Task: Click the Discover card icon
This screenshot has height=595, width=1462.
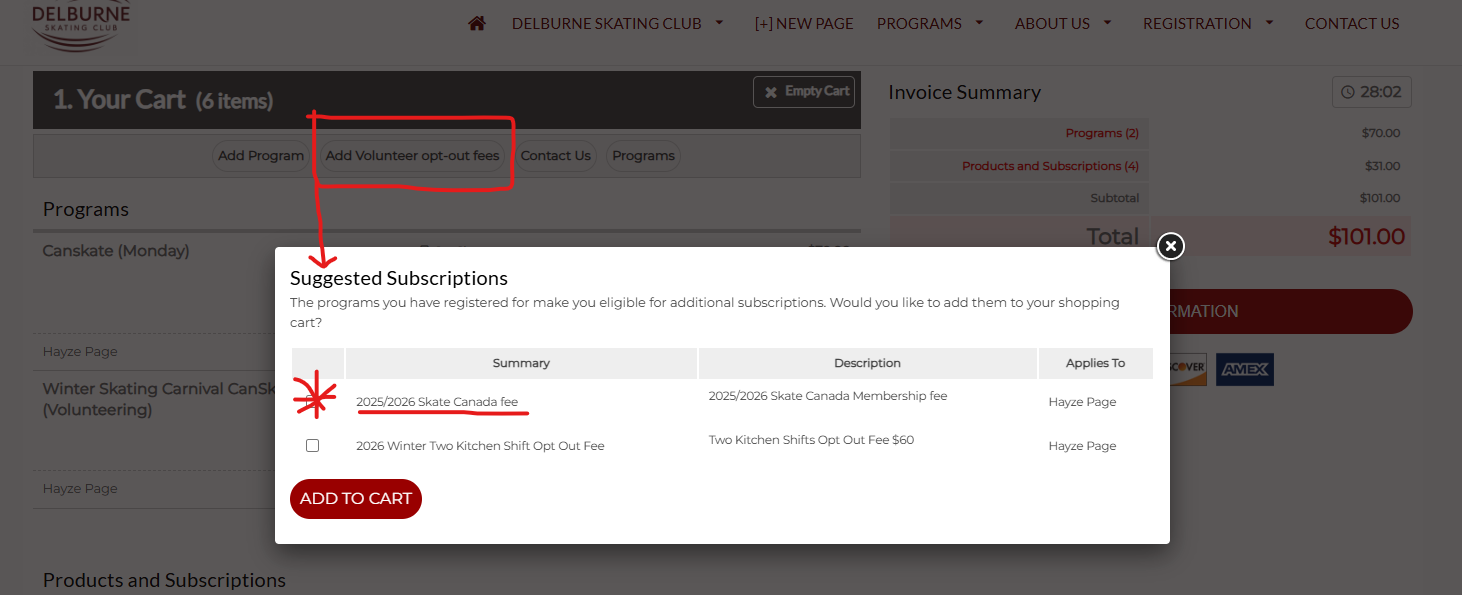Action: point(1188,368)
